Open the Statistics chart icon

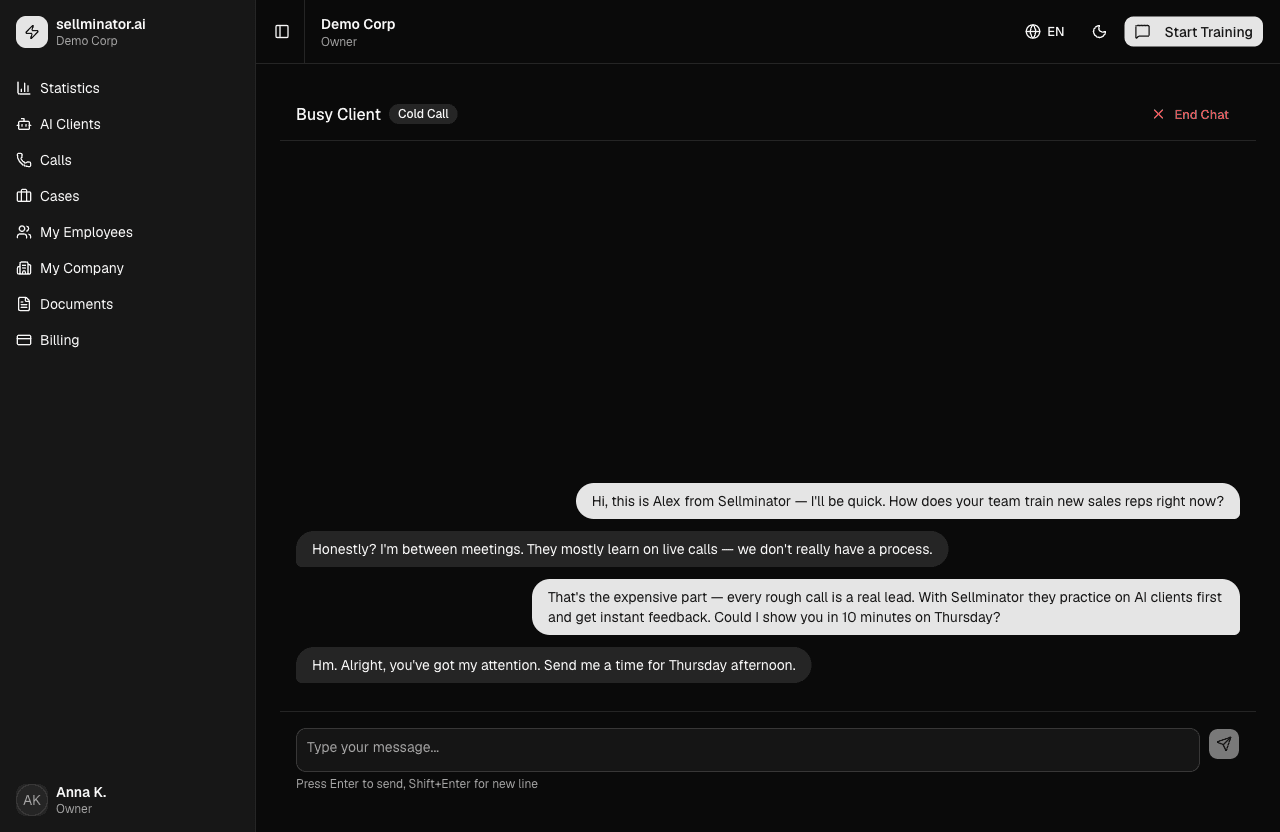tap(24, 88)
